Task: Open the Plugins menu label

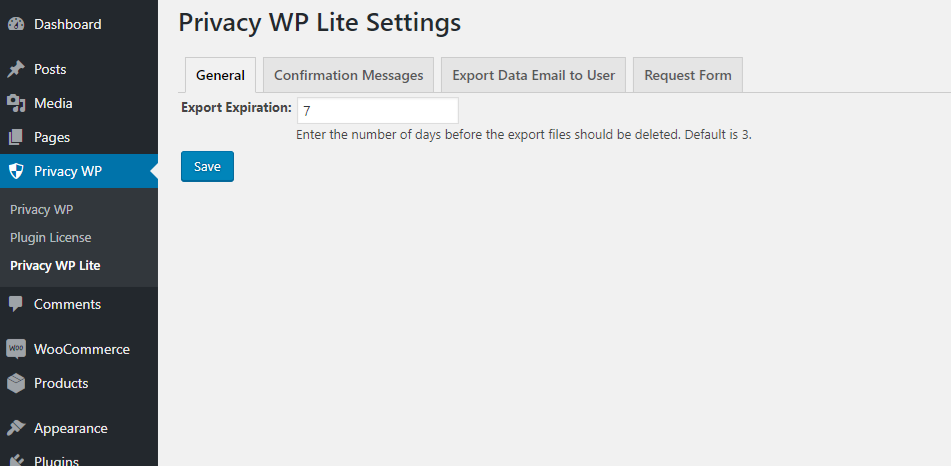Action: click(x=56, y=461)
